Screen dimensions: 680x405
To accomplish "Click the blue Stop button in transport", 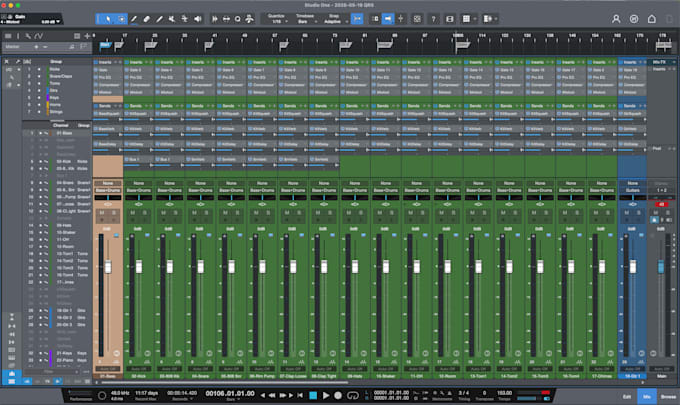I will 313,395.
